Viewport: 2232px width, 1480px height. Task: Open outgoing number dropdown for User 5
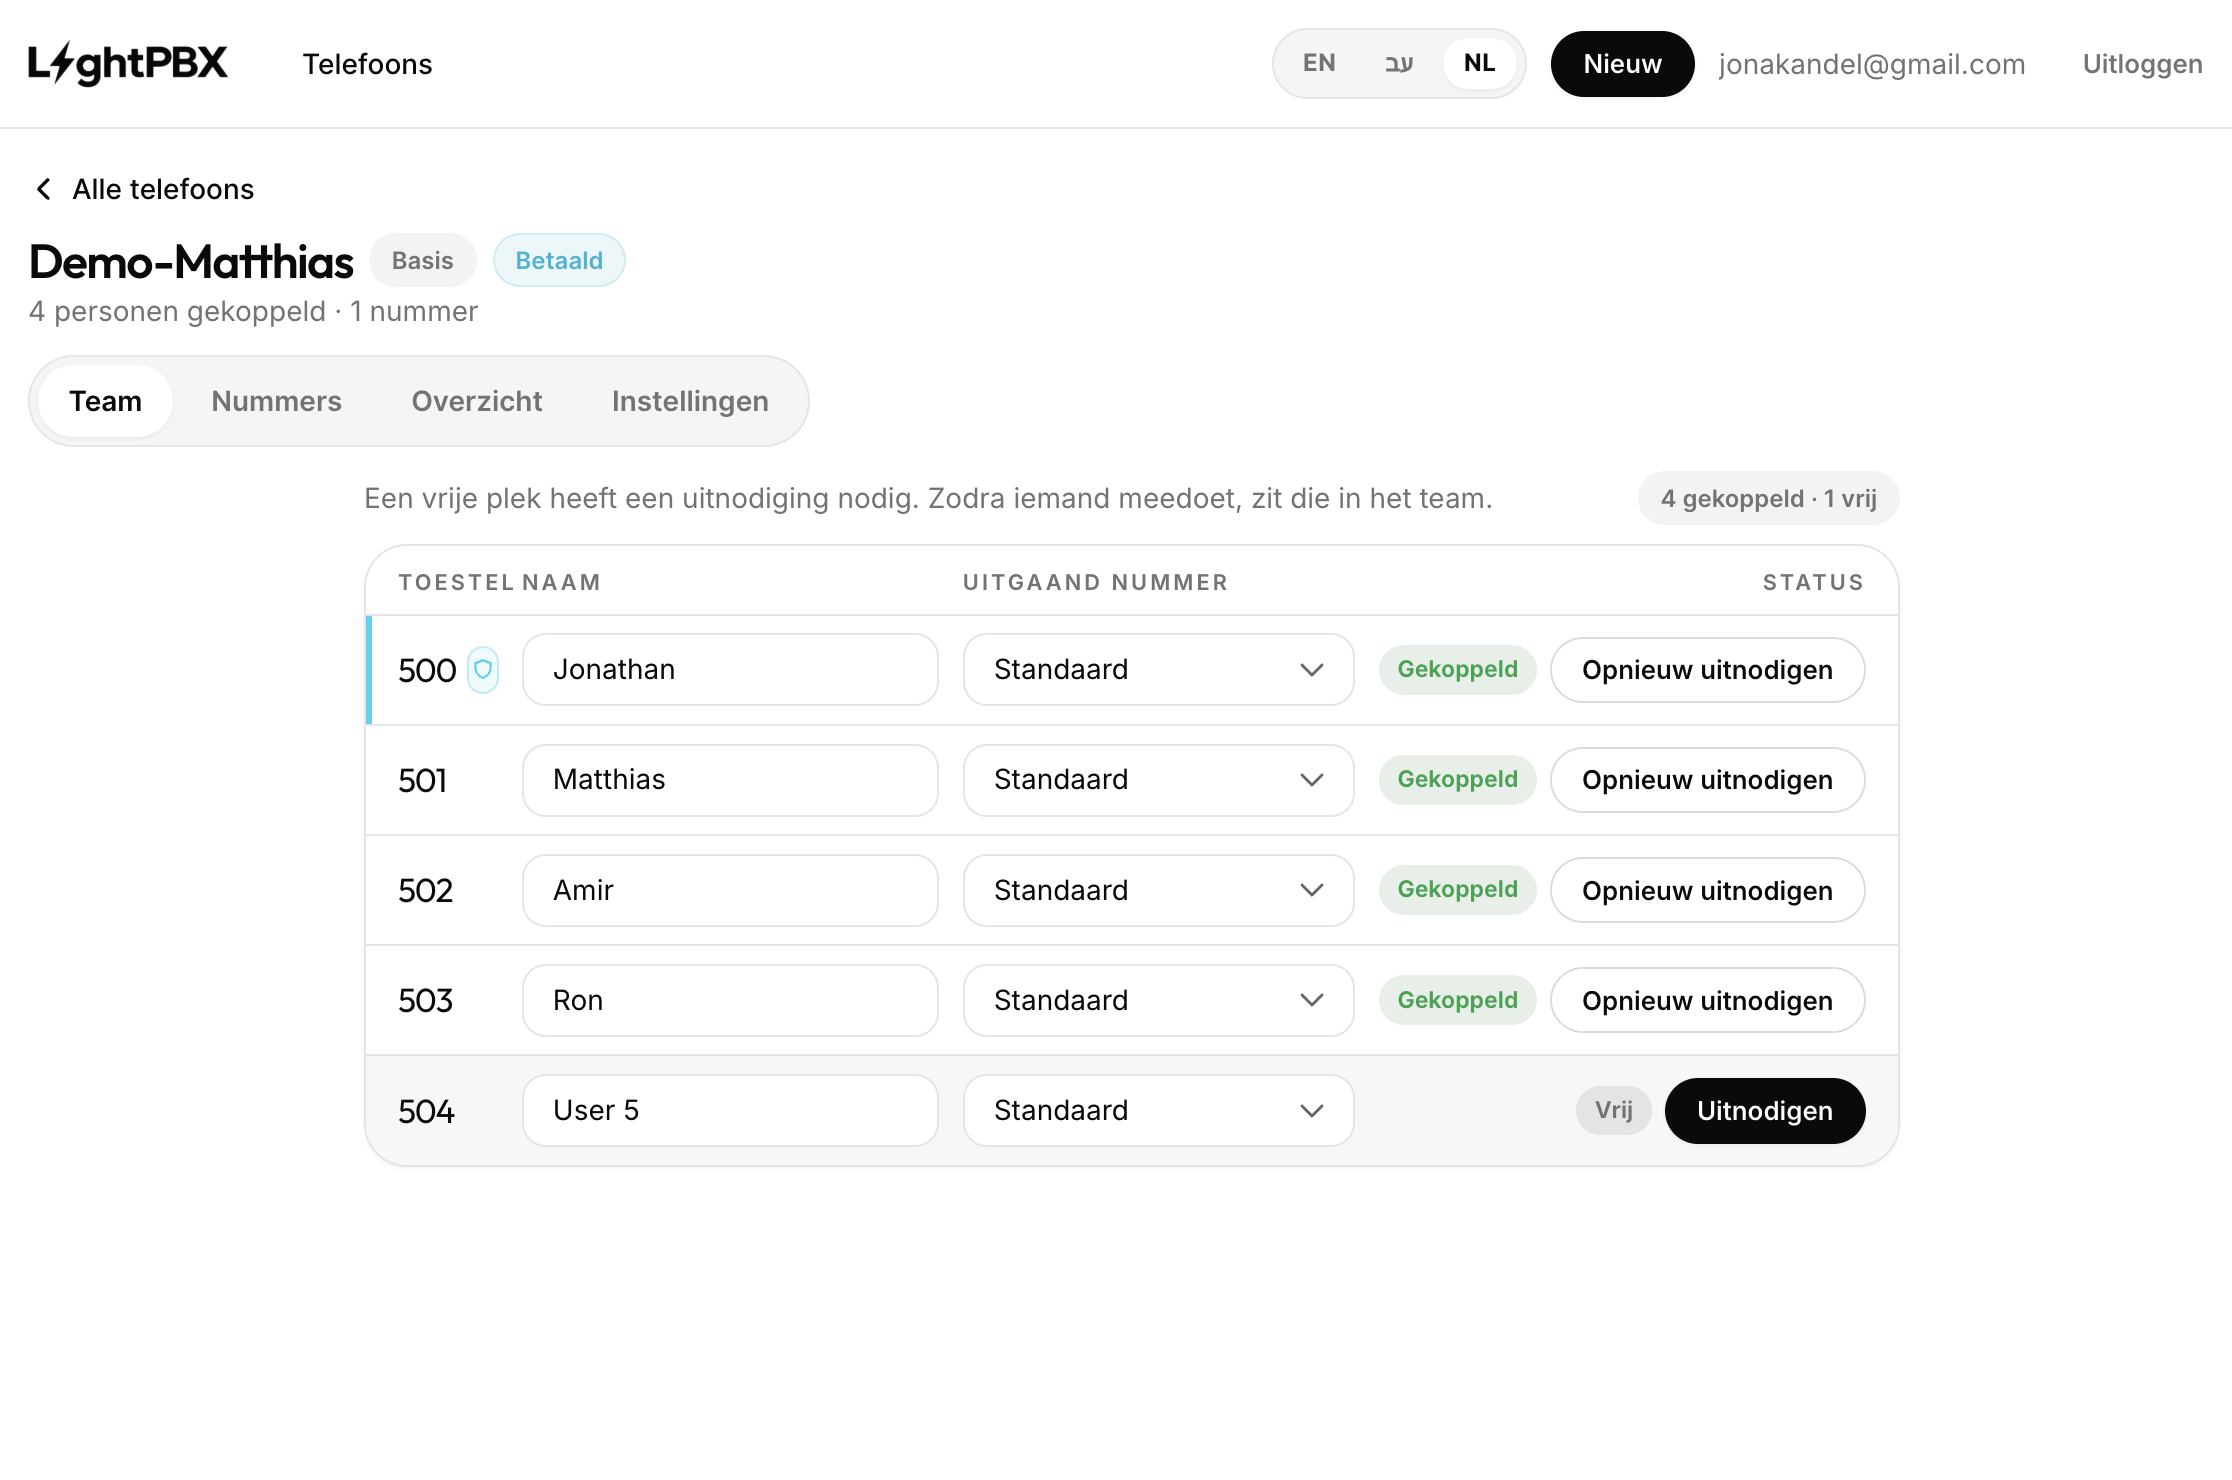pyautogui.click(x=1158, y=1110)
